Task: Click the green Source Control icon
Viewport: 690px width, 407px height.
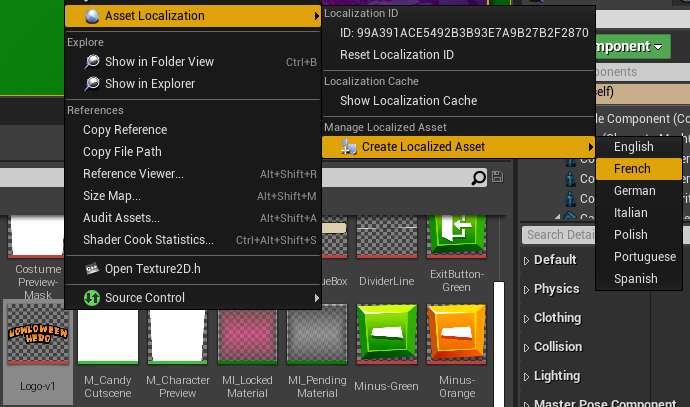Action: [x=92, y=298]
